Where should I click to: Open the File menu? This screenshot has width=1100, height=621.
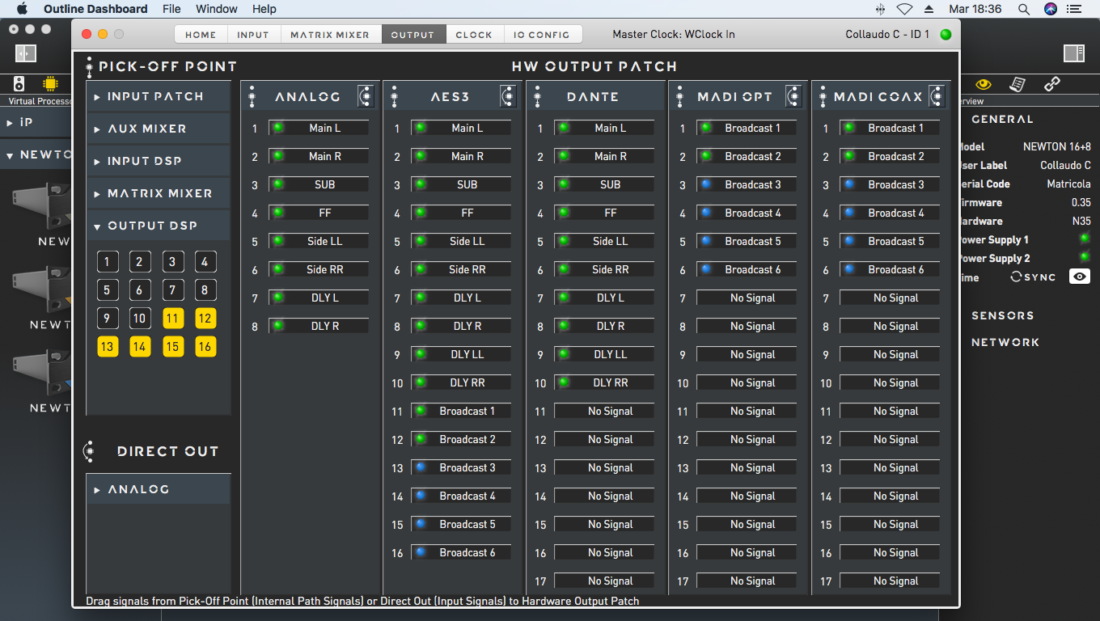click(x=171, y=9)
